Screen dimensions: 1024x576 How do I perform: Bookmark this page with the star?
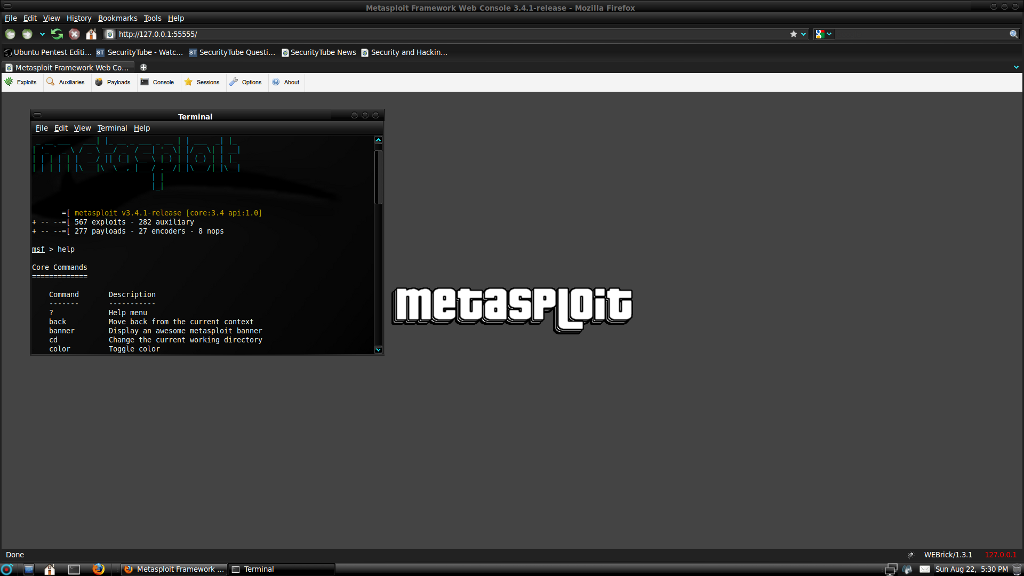[x=794, y=34]
